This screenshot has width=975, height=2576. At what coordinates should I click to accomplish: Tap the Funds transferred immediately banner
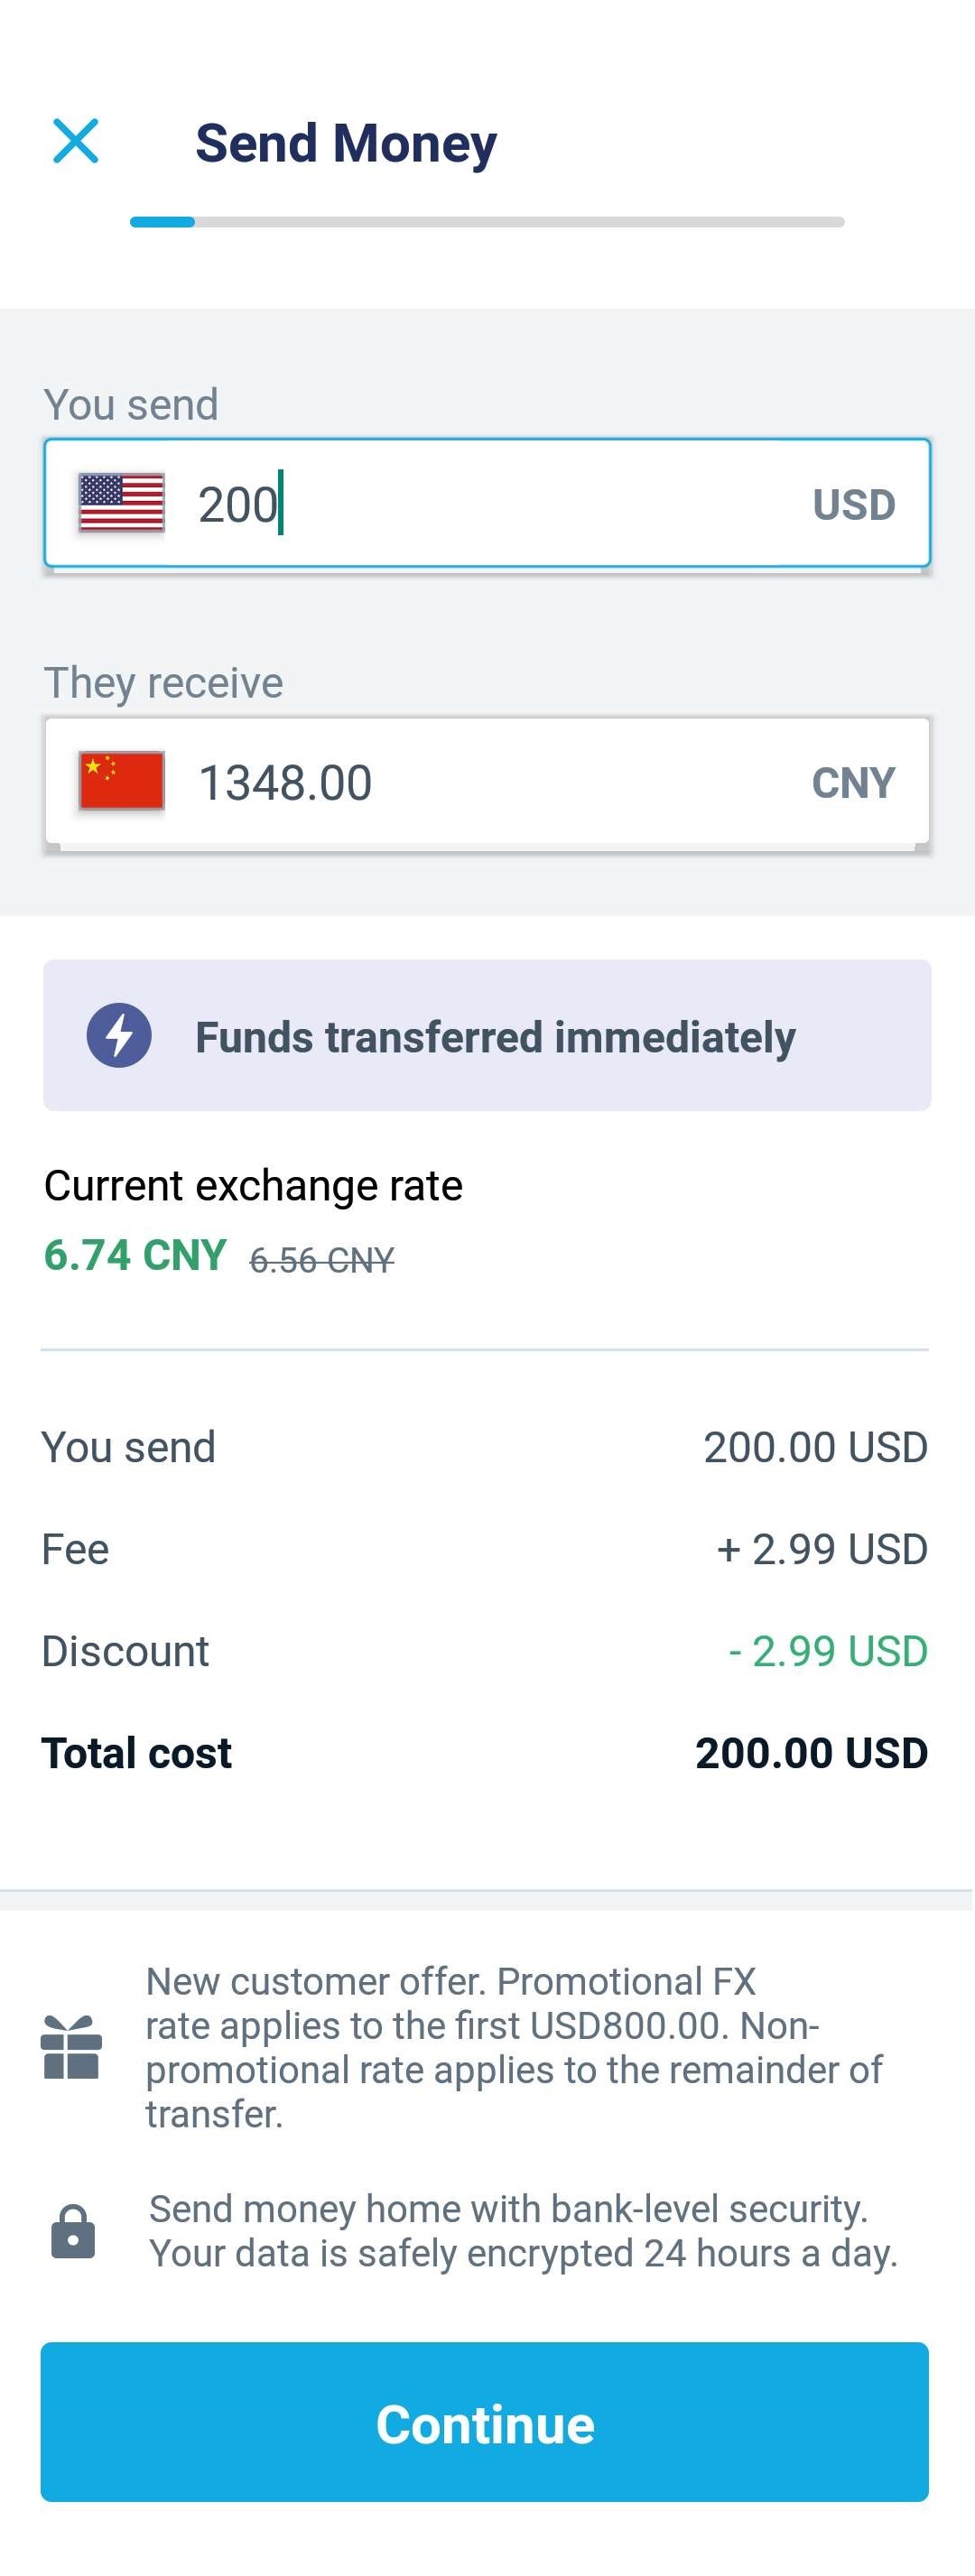487,1035
